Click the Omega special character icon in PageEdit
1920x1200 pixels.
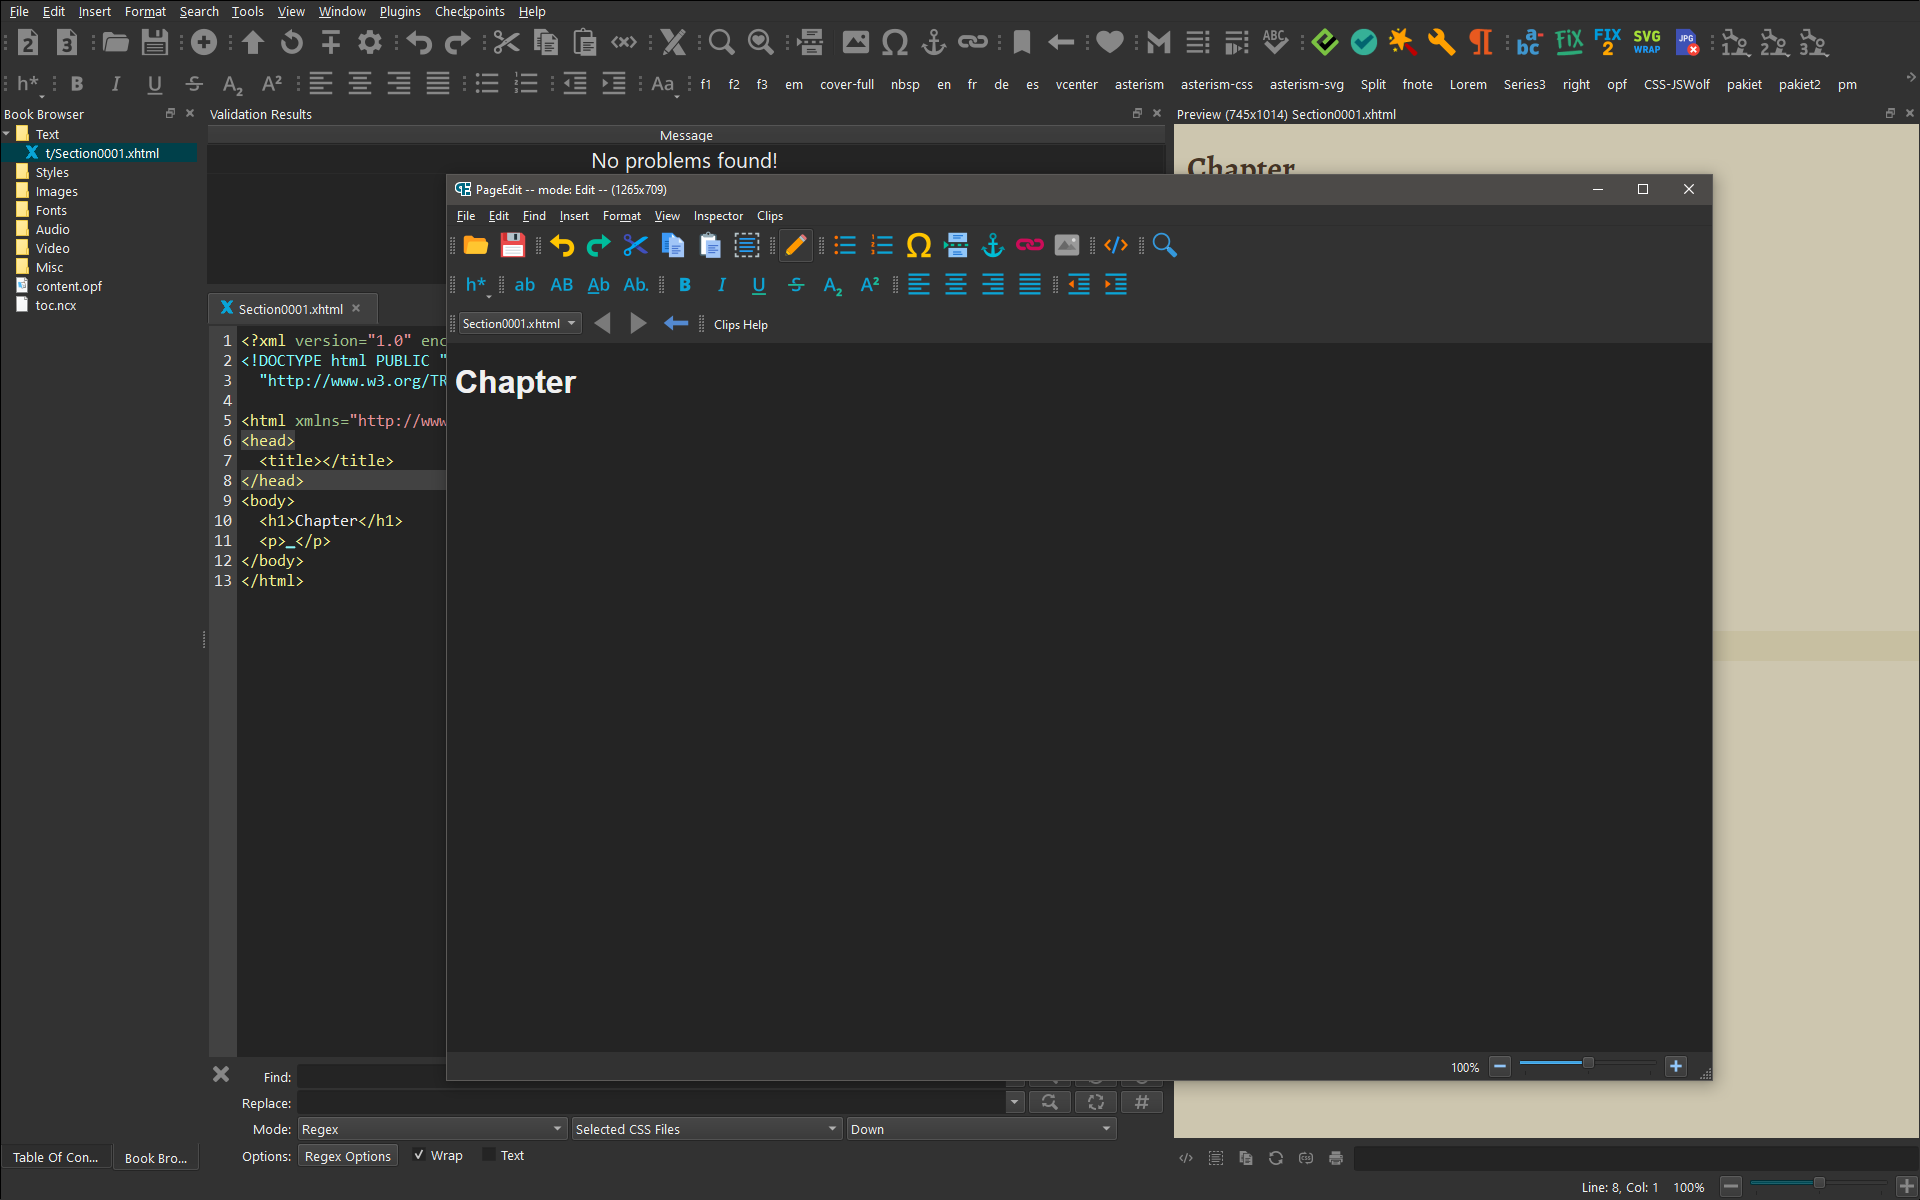tap(918, 245)
